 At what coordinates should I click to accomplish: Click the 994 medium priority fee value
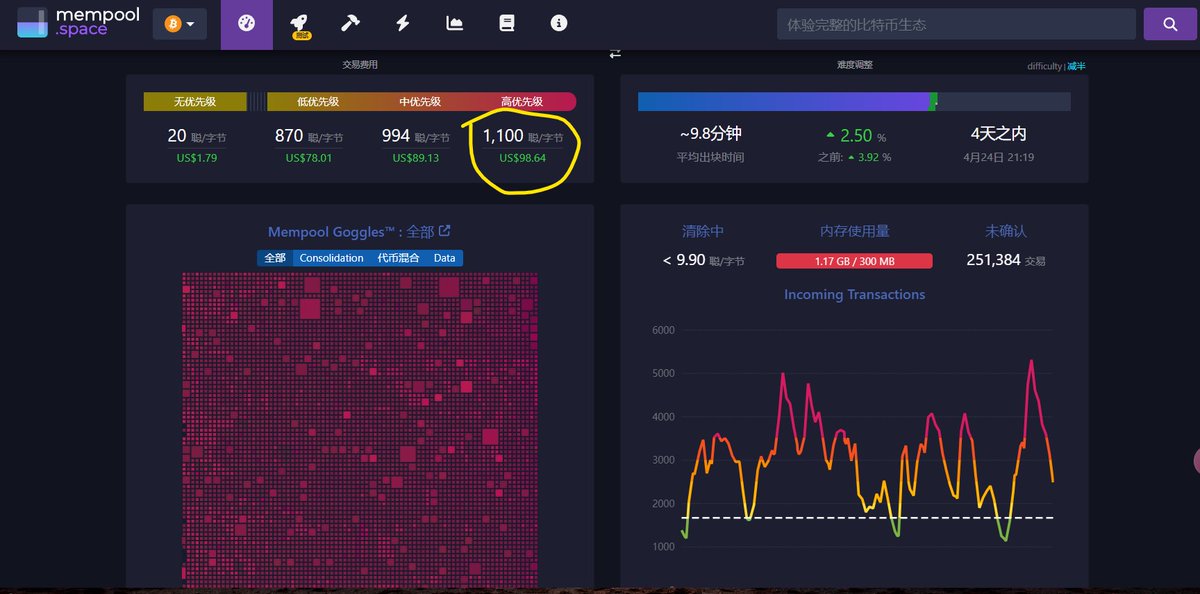pos(396,136)
